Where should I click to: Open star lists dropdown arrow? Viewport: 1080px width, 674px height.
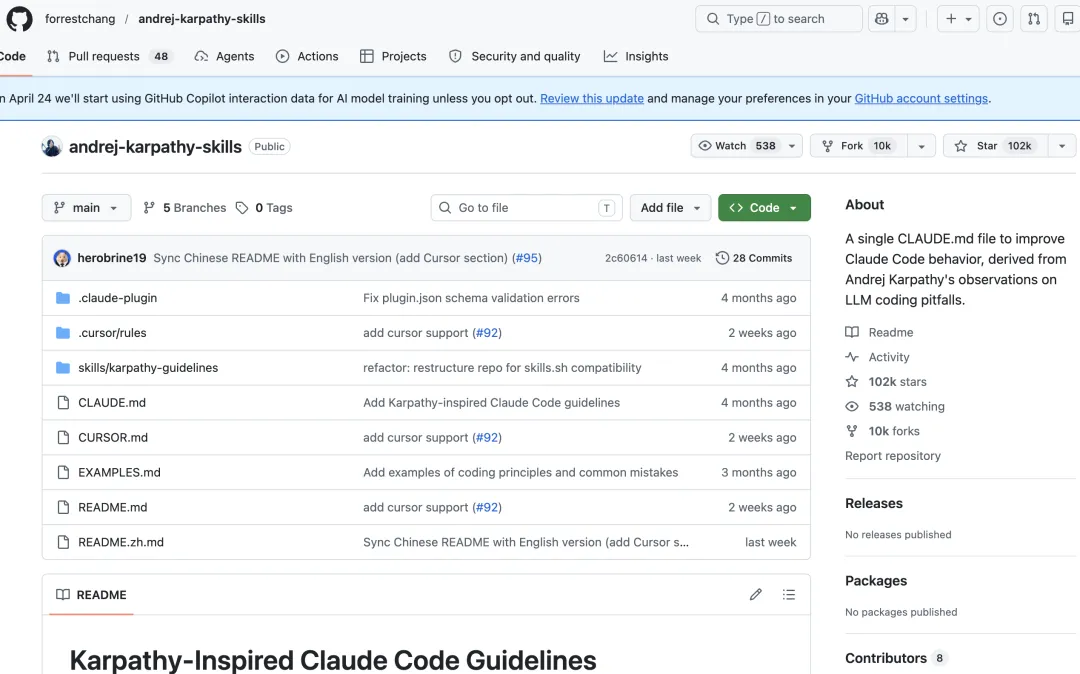click(x=1062, y=146)
